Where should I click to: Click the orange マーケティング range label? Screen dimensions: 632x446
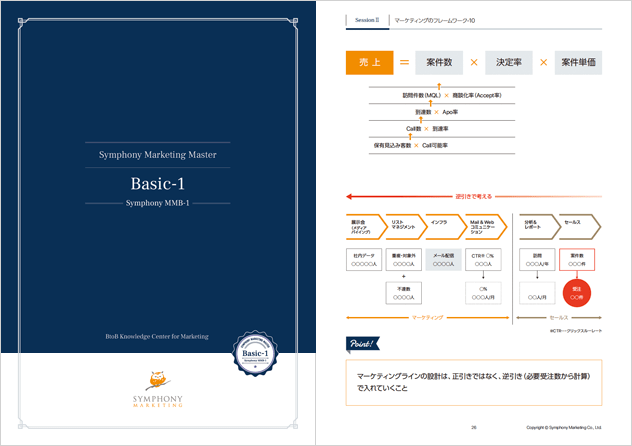[428, 317]
